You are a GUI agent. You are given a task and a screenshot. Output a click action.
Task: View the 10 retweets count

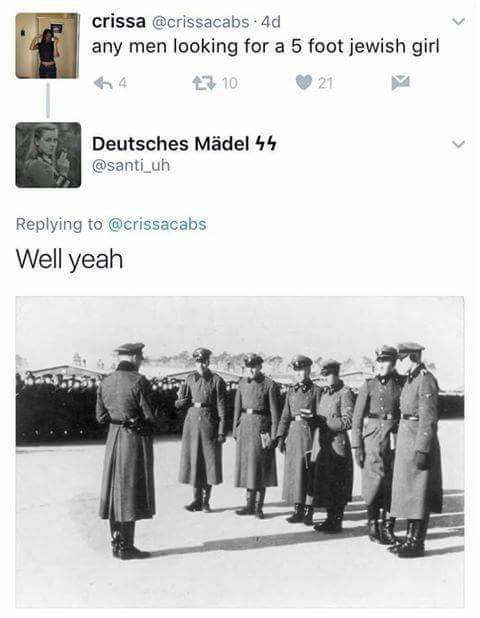(230, 83)
